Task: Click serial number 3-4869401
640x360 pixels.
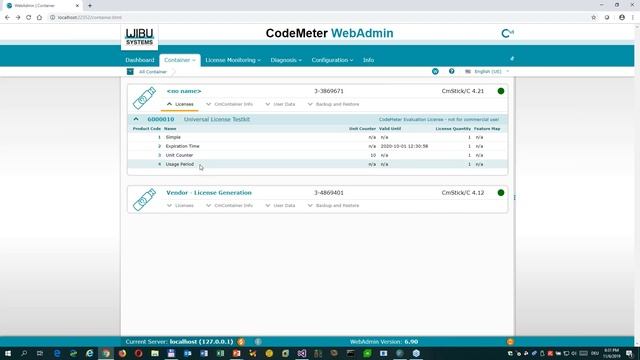Action: (x=329, y=193)
